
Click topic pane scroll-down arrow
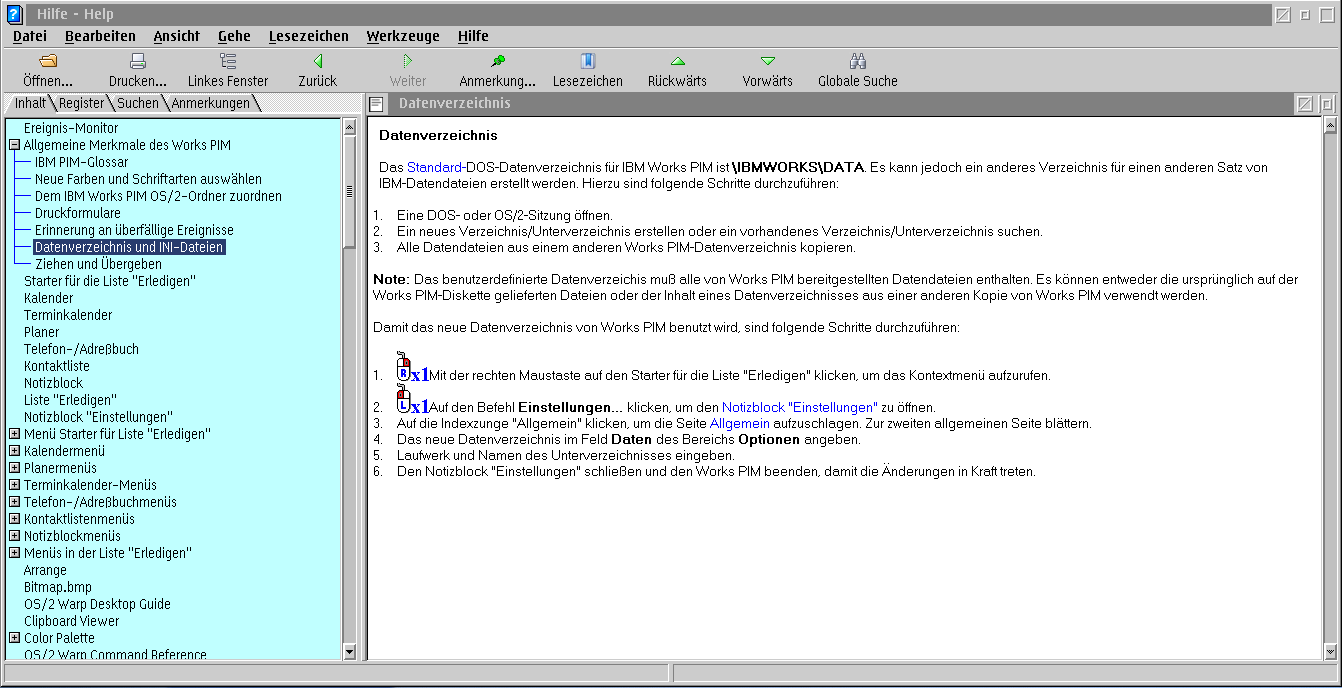(x=1329, y=652)
